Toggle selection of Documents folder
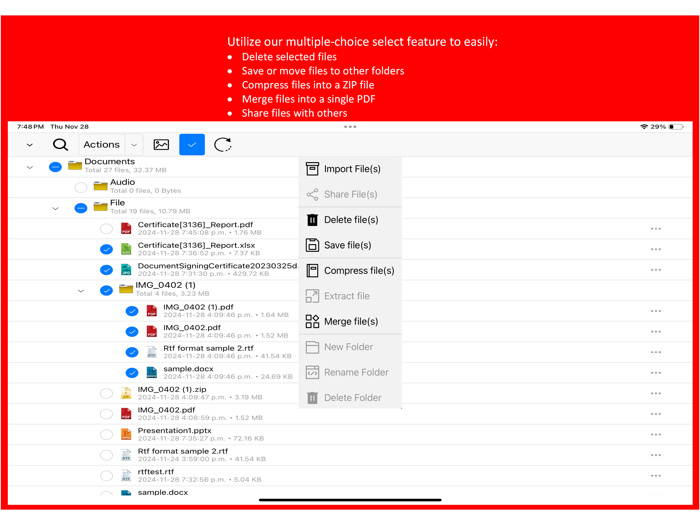The width and height of the screenshot is (700, 525). point(55,167)
